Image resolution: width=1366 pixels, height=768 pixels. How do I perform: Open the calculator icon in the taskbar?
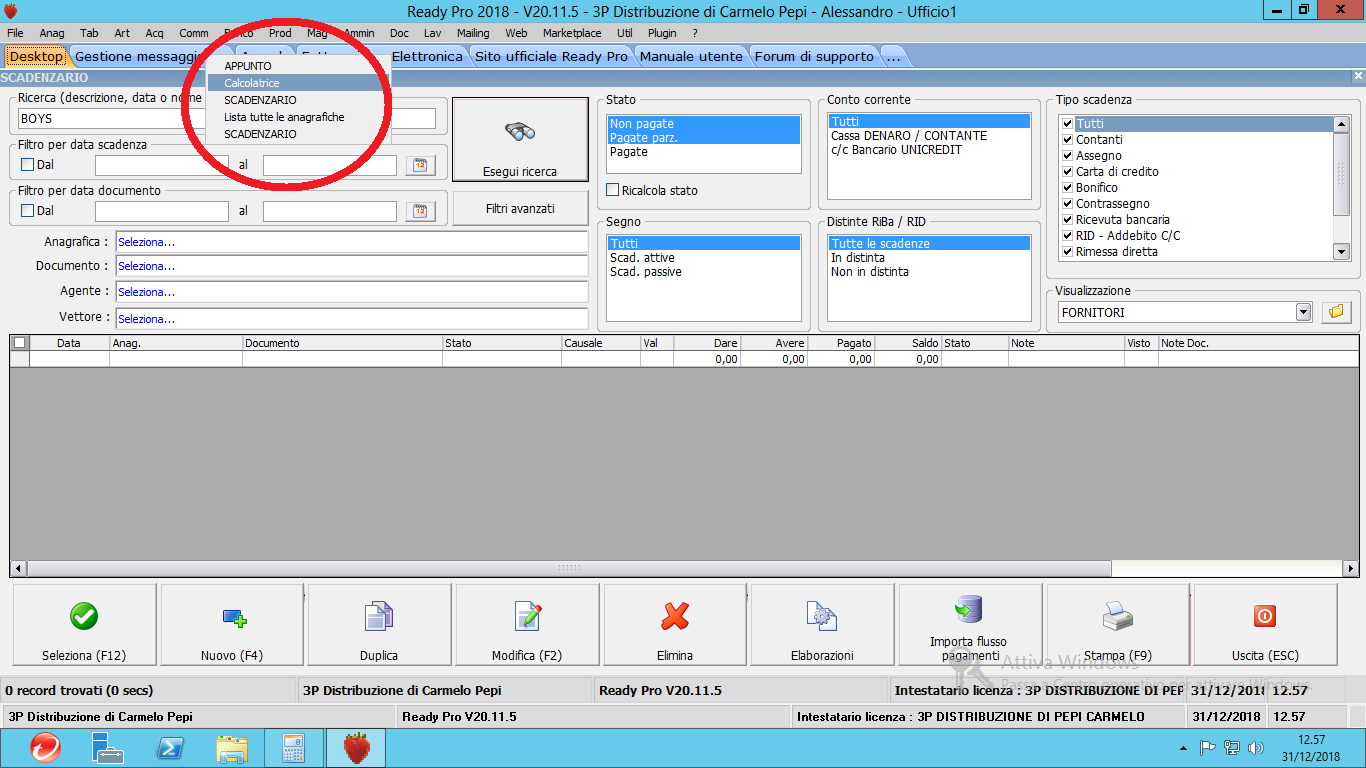coord(294,748)
